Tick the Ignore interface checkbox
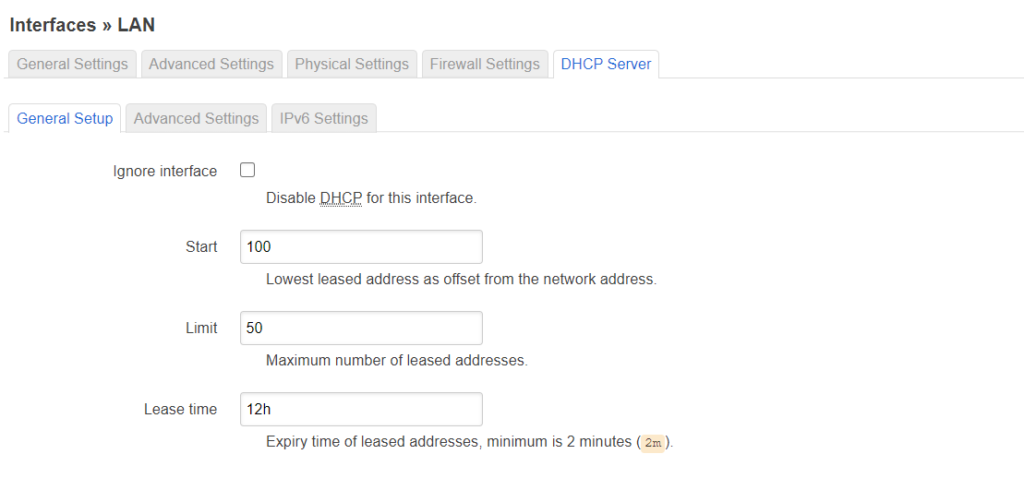Screen dimensions: 1024x478 (x=248, y=171)
